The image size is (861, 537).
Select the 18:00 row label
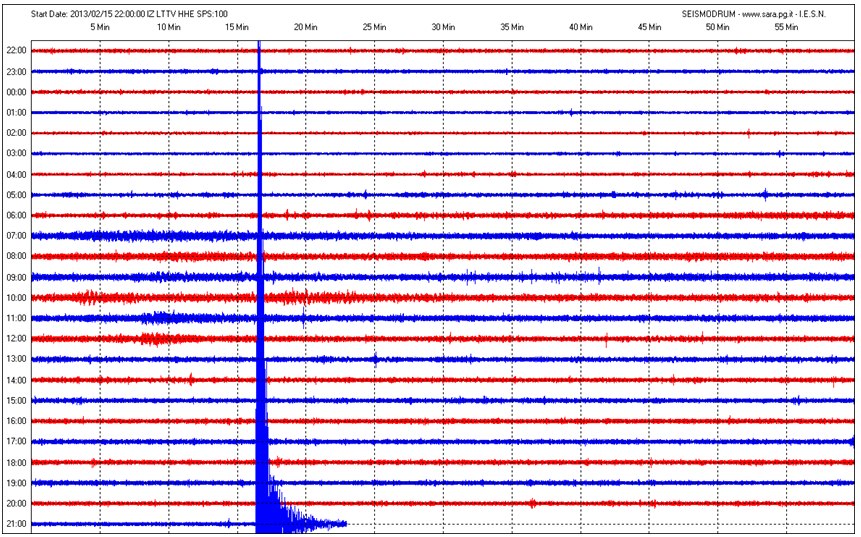(16, 462)
